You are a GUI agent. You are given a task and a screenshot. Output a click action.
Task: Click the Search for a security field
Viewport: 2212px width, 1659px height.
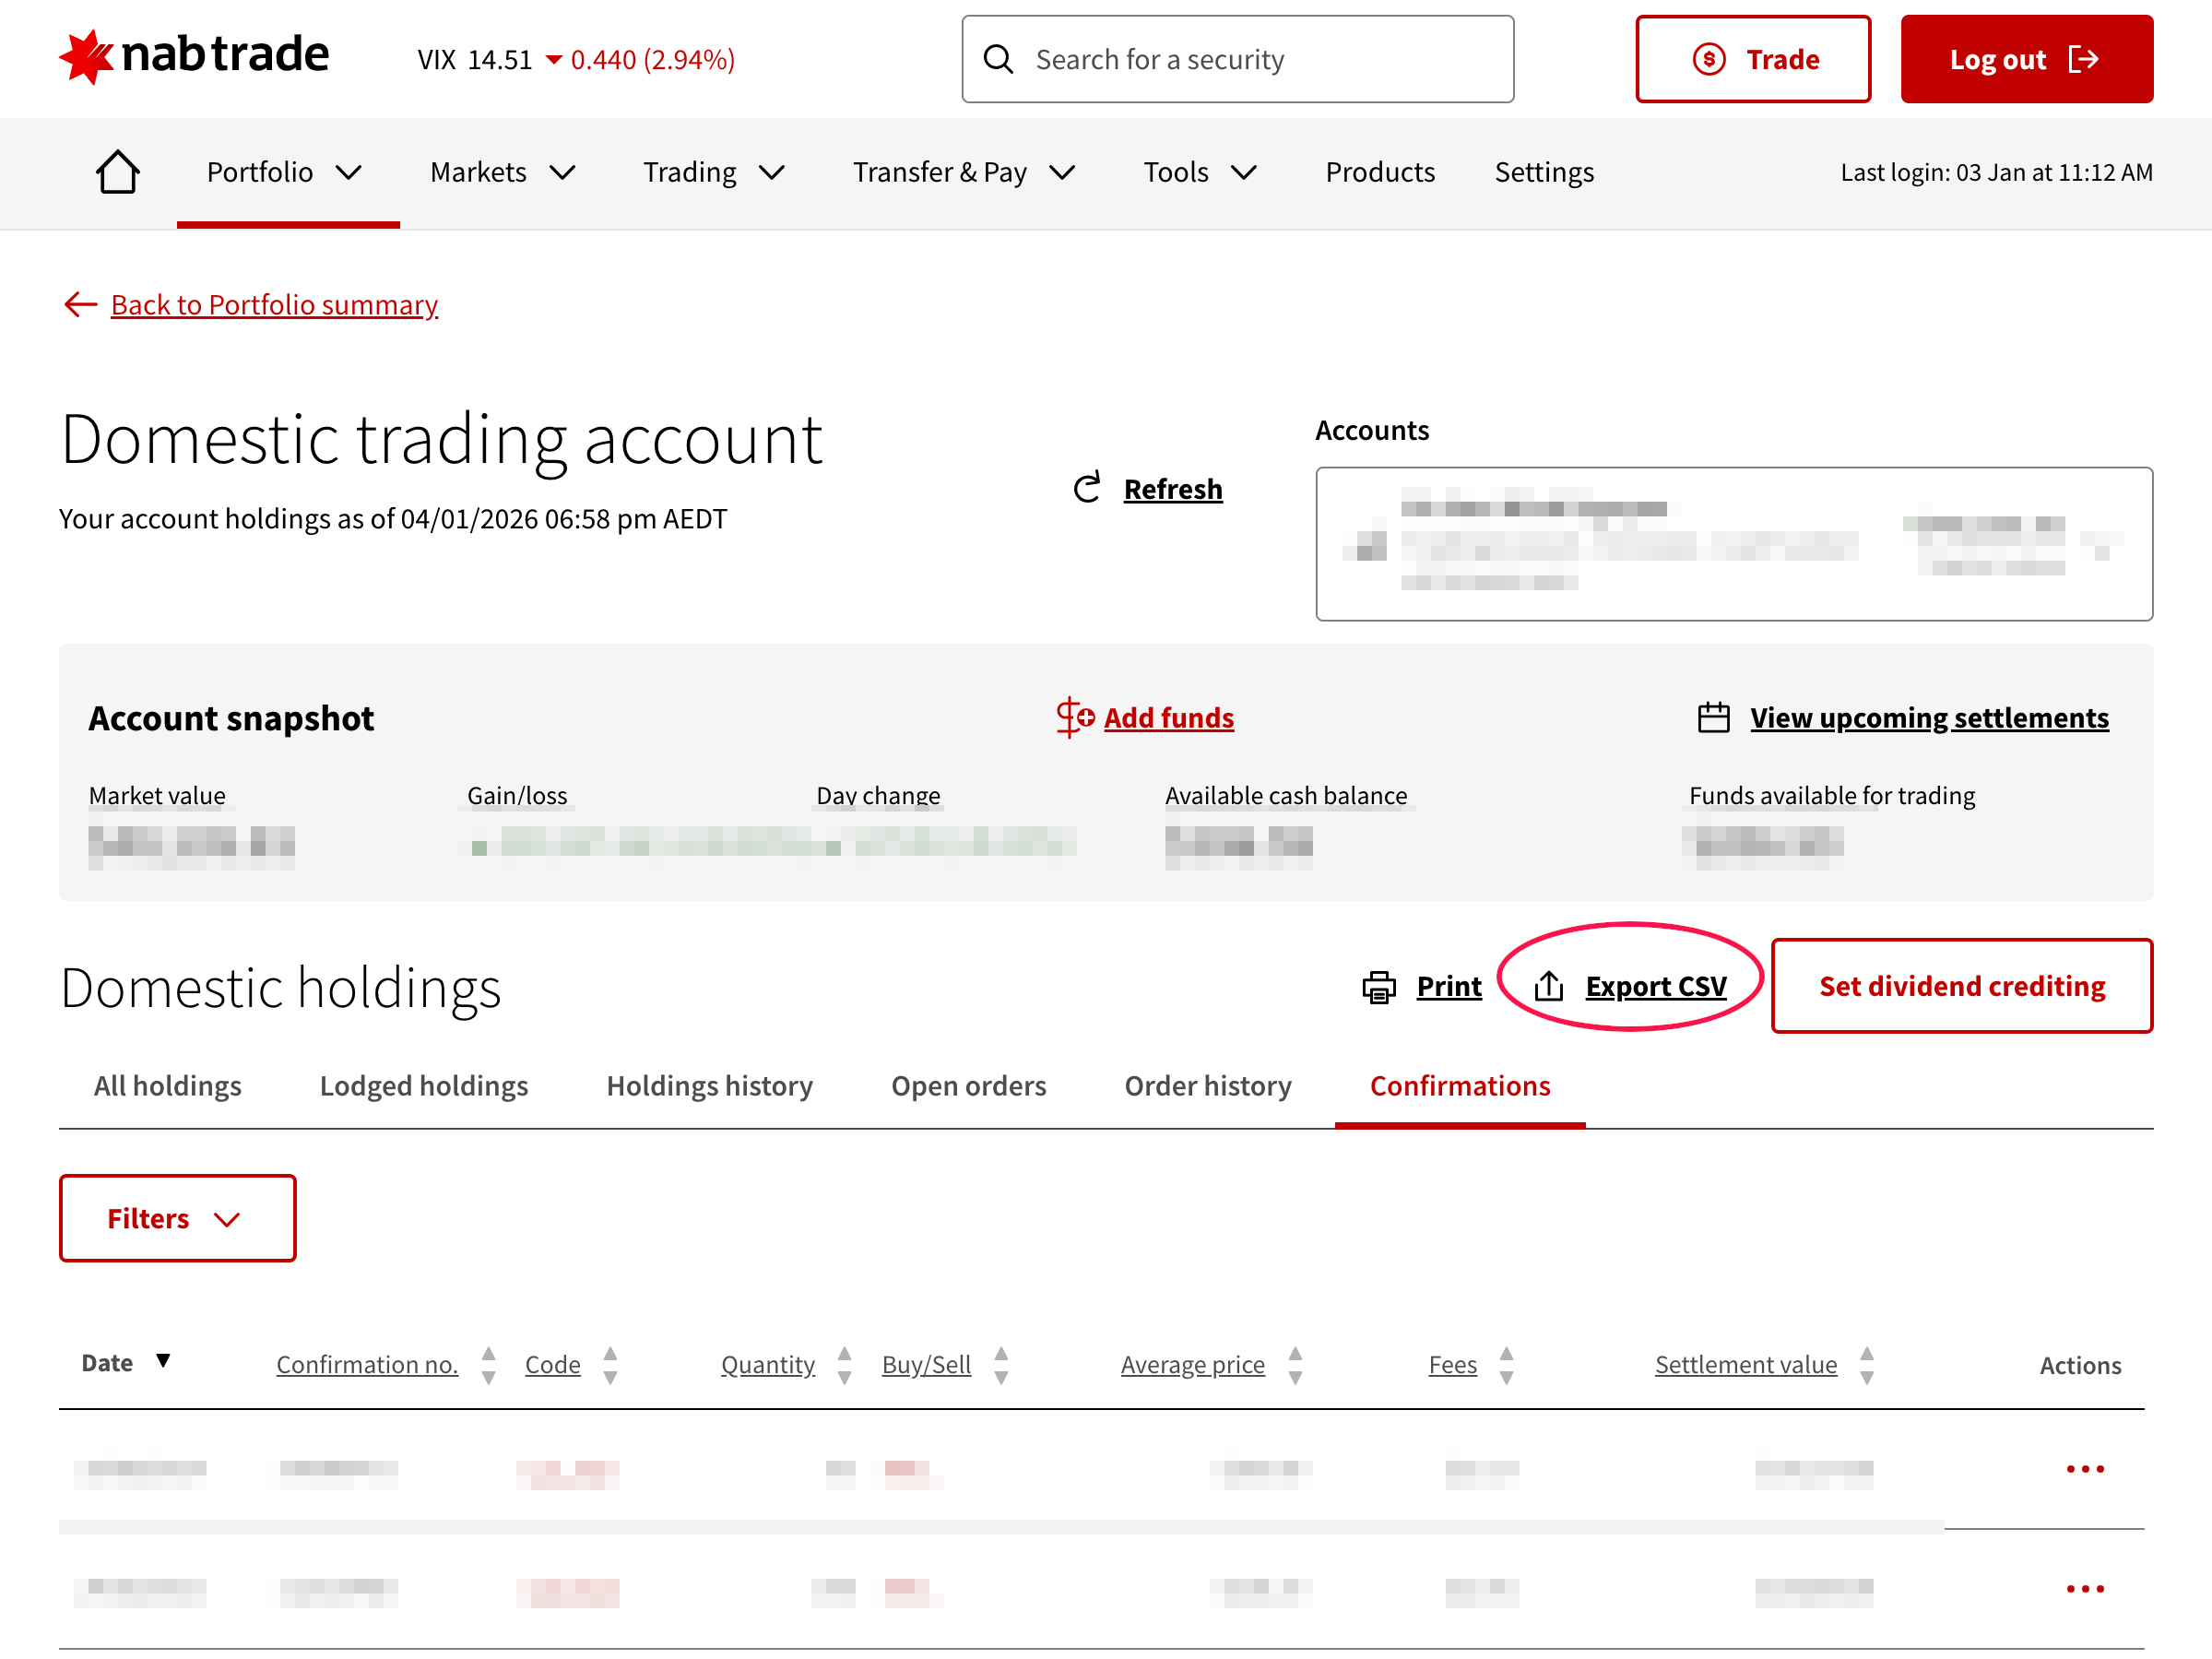pyautogui.click(x=1237, y=59)
